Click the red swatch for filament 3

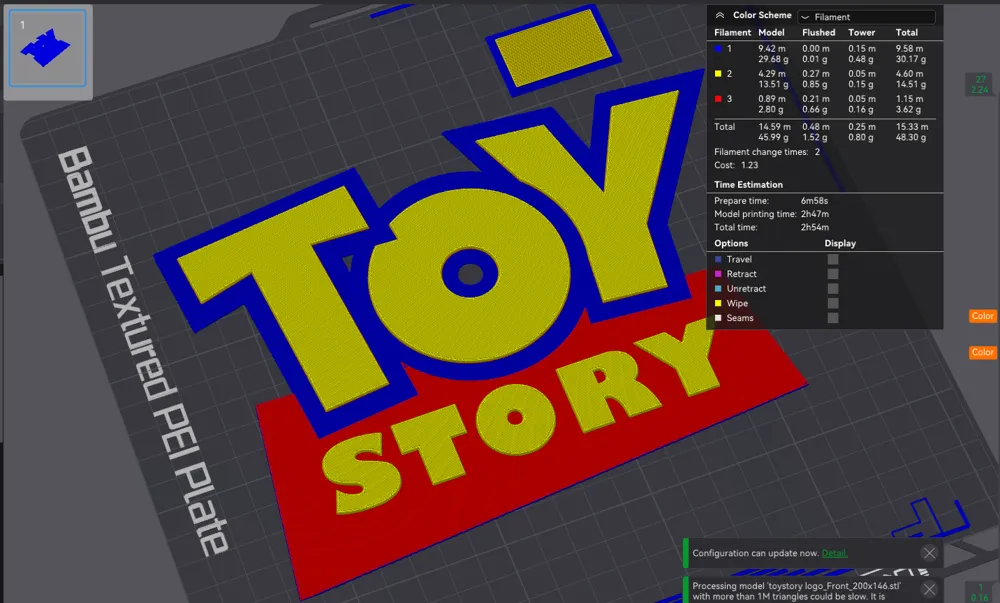pos(718,99)
